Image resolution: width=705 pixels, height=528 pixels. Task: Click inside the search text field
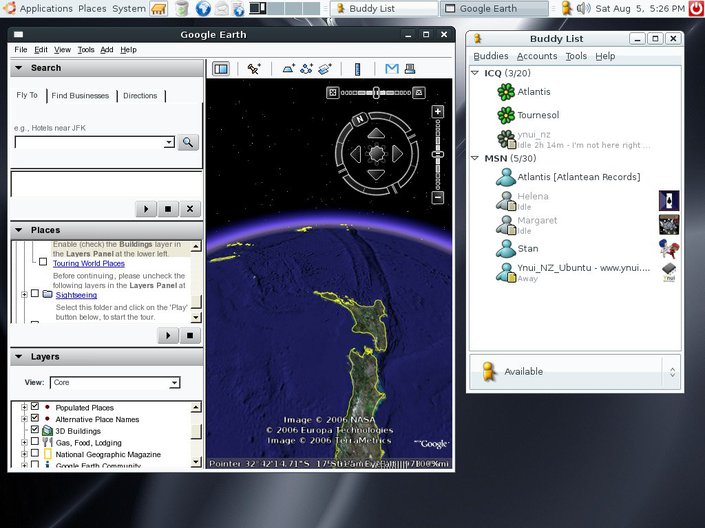tap(89, 143)
